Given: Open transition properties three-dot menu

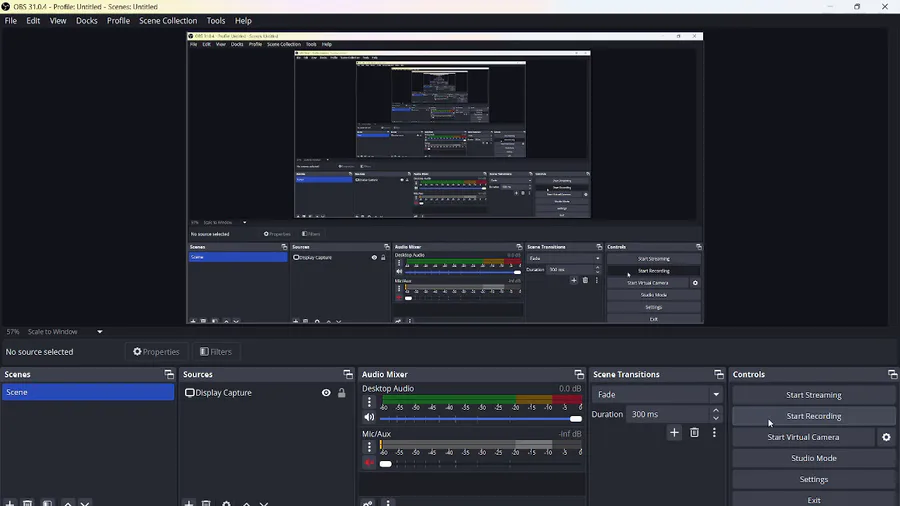Looking at the screenshot, I should pyautogui.click(x=714, y=433).
